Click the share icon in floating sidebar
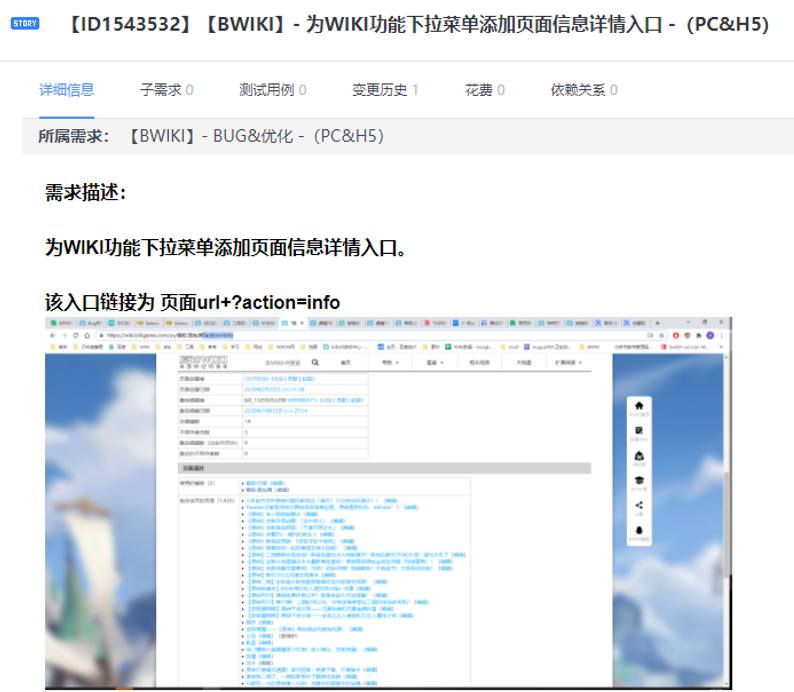 [639, 506]
